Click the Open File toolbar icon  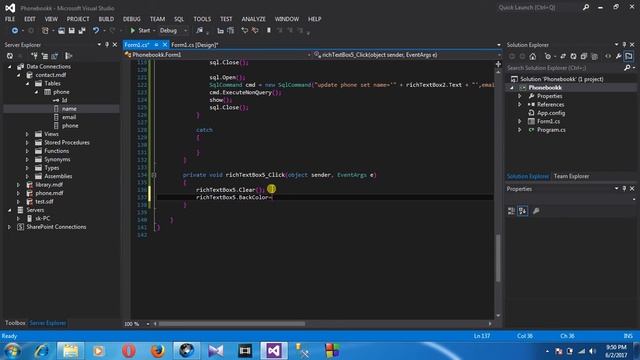coord(61,31)
